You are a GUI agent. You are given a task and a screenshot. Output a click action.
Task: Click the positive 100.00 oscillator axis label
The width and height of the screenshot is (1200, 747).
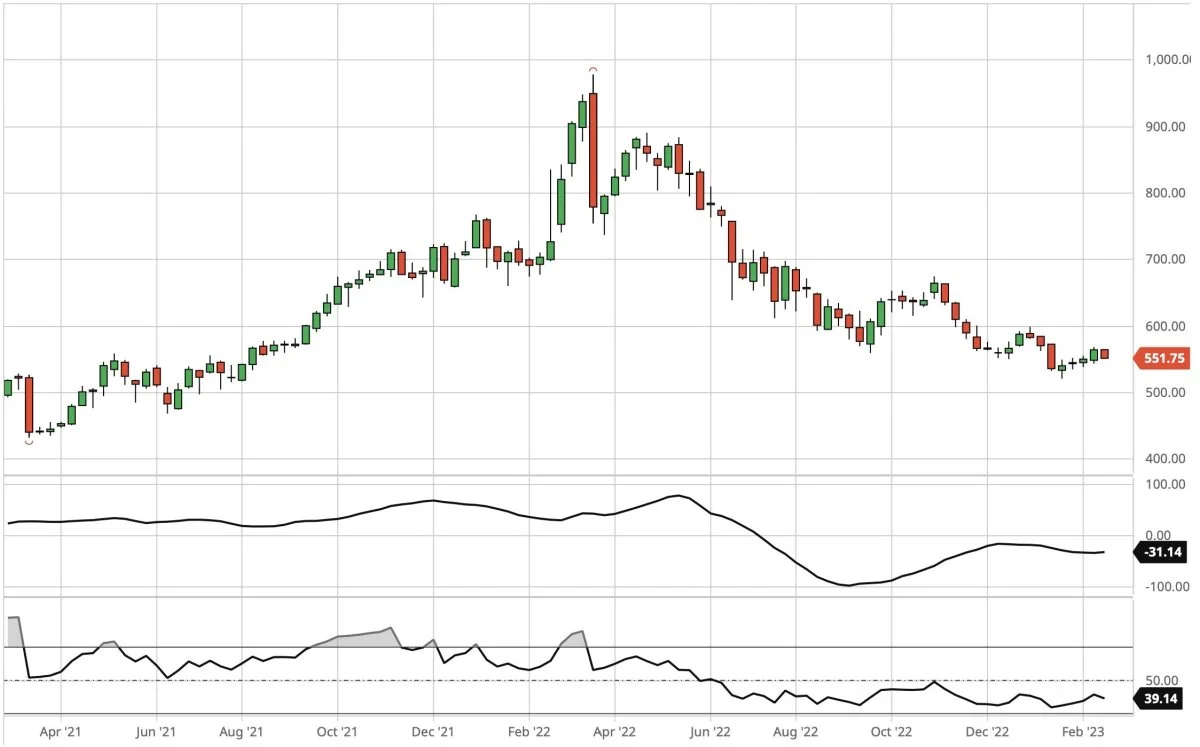pos(1165,485)
